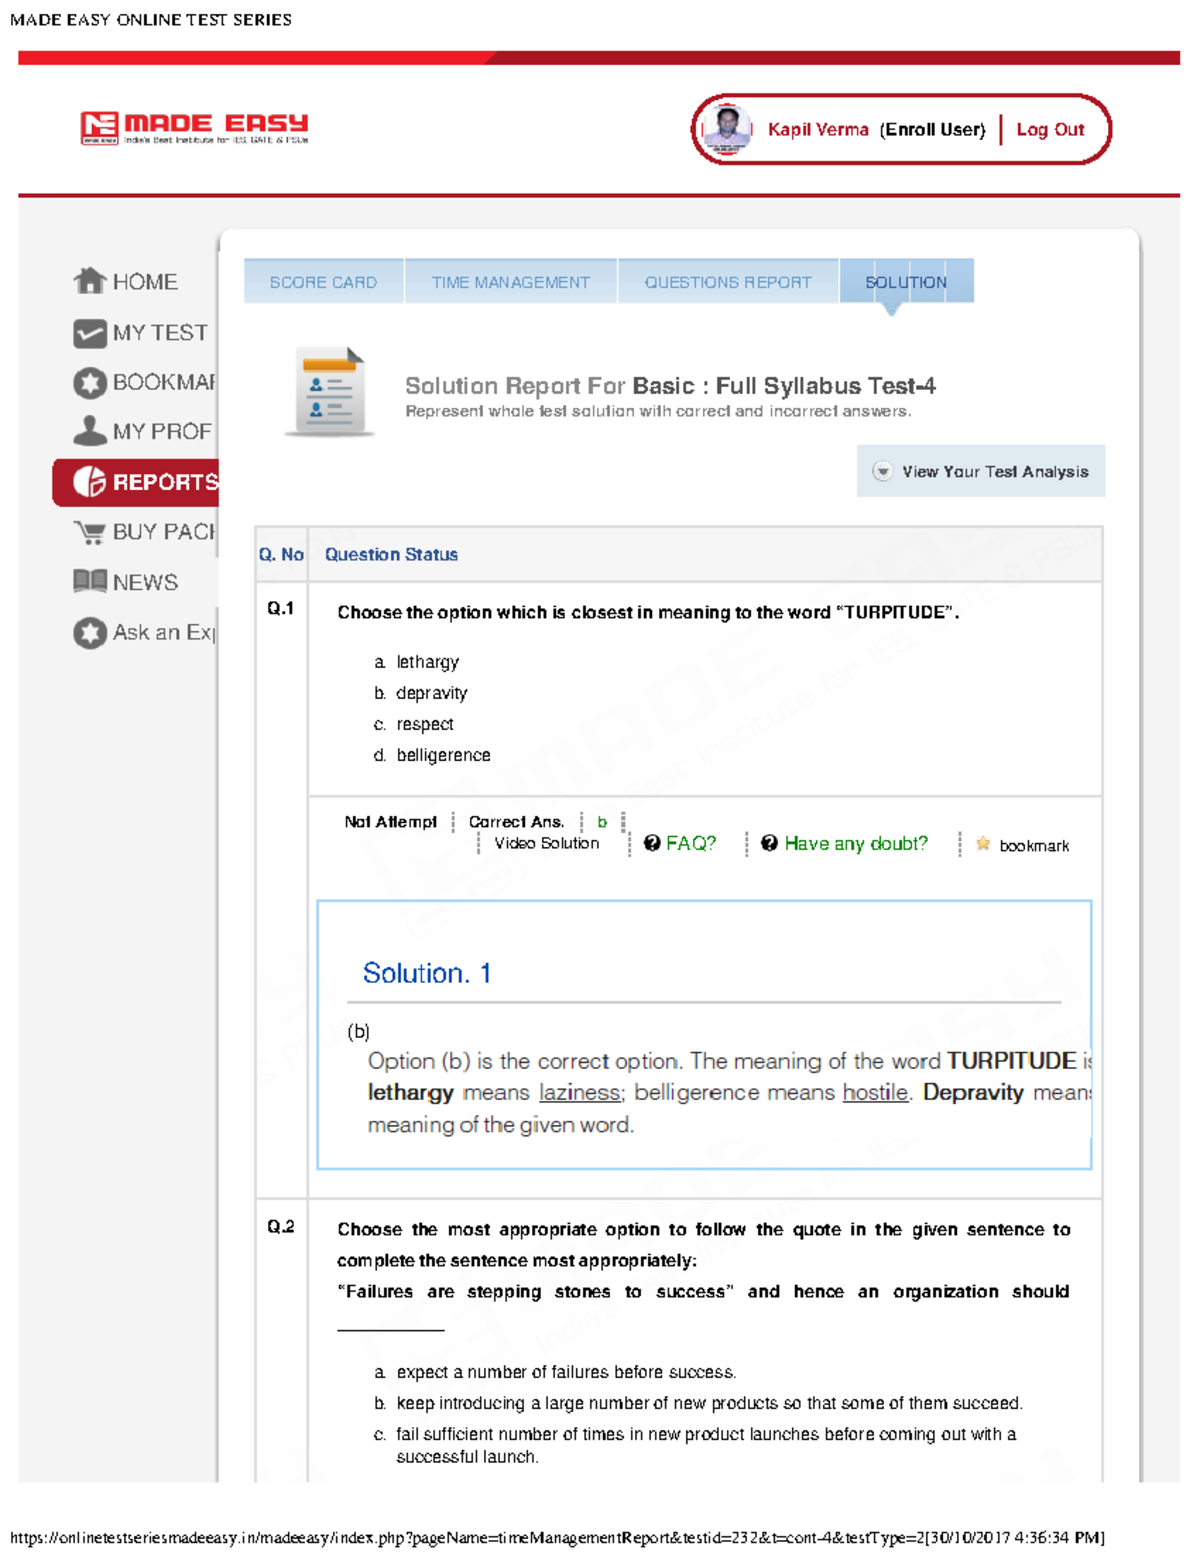Click the FAQ question mark icon
This screenshot has height=1553, width=1200.
(x=652, y=843)
